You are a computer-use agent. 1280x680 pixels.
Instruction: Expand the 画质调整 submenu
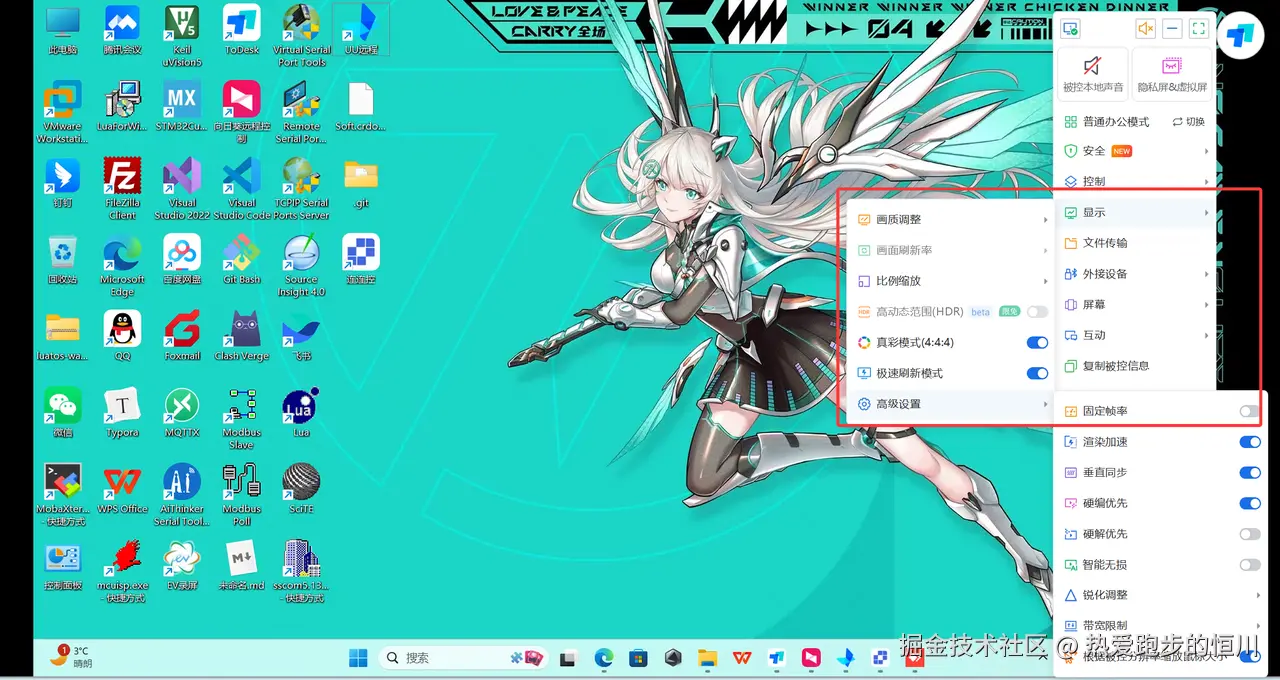pos(951,220)
